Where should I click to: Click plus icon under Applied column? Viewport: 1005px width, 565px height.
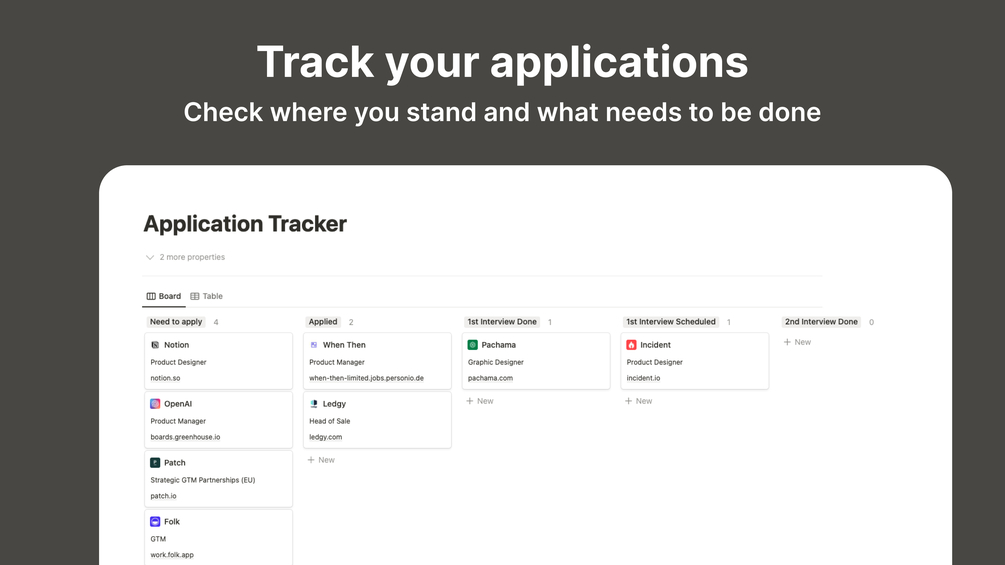pos(311,460)
